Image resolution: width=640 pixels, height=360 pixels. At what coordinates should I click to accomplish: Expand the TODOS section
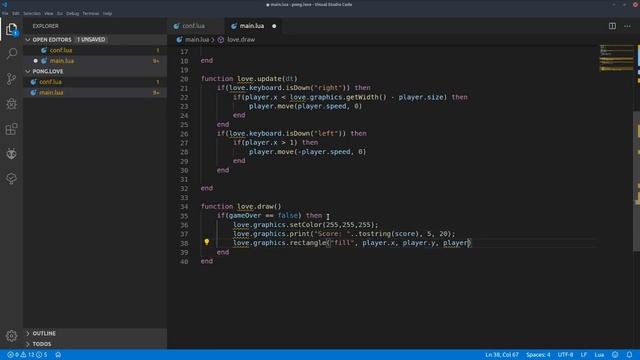pyautogui.click(x=95, y=344)
